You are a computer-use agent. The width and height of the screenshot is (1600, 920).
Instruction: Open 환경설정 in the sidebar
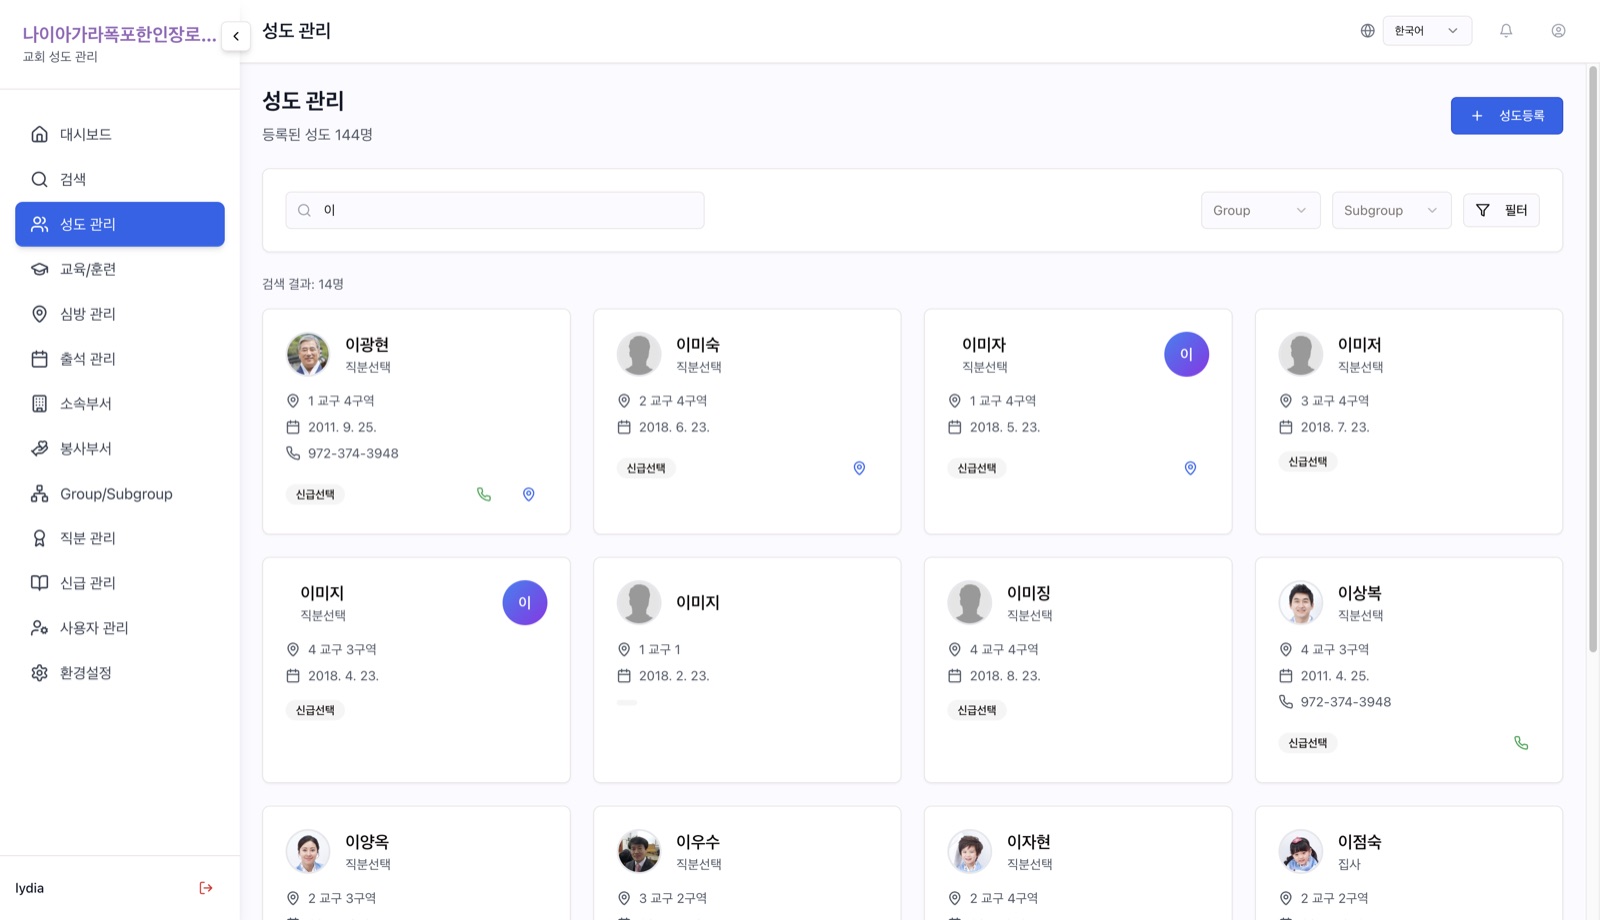click(120, 673)
